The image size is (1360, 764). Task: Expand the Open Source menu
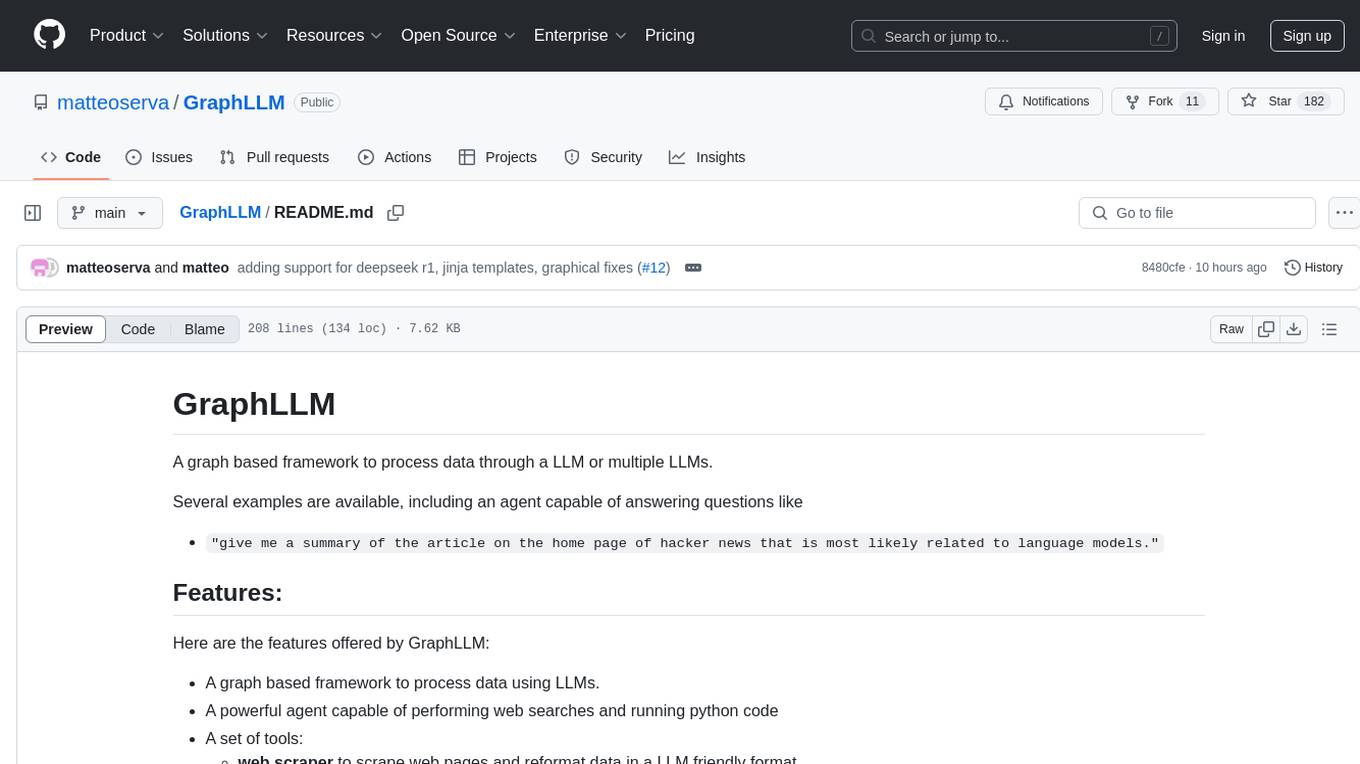tap(458, 35)
